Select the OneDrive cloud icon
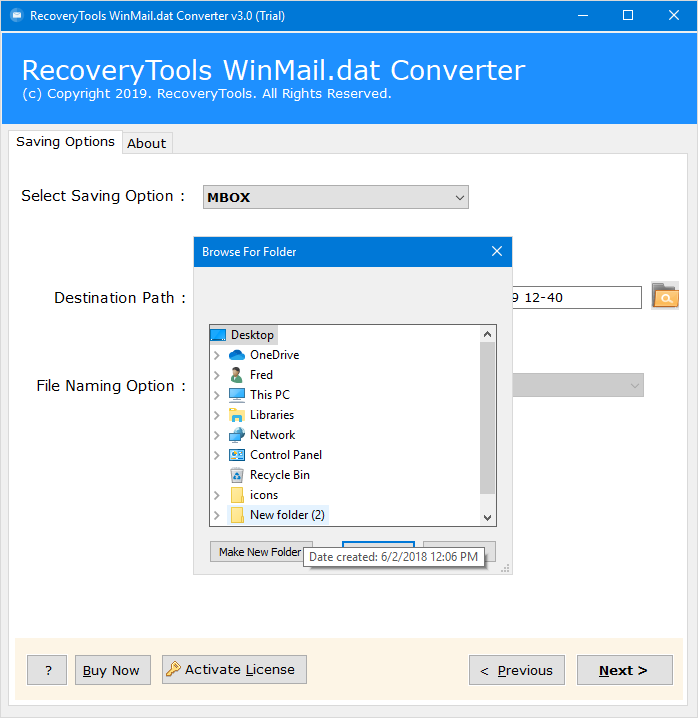 (x=237, y=355)
